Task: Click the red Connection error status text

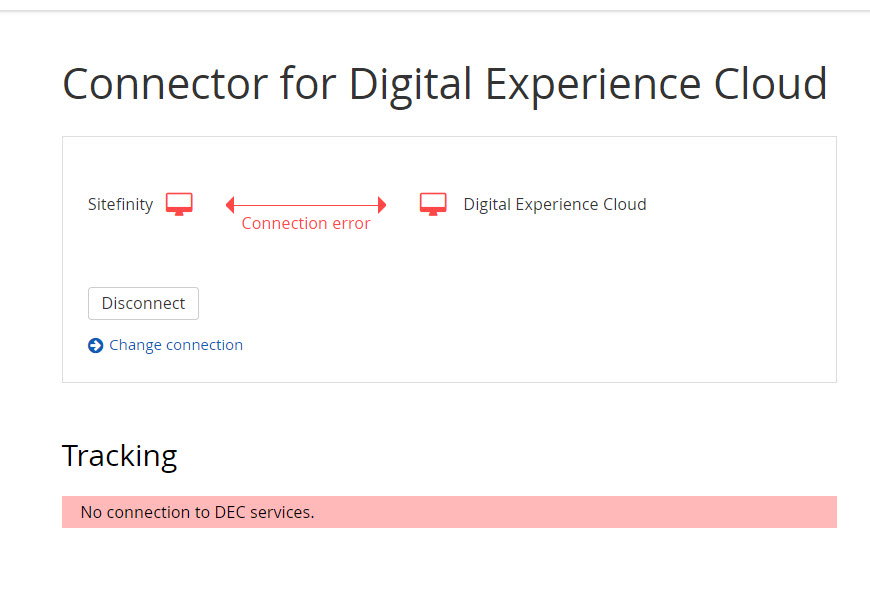Action: 306,224
